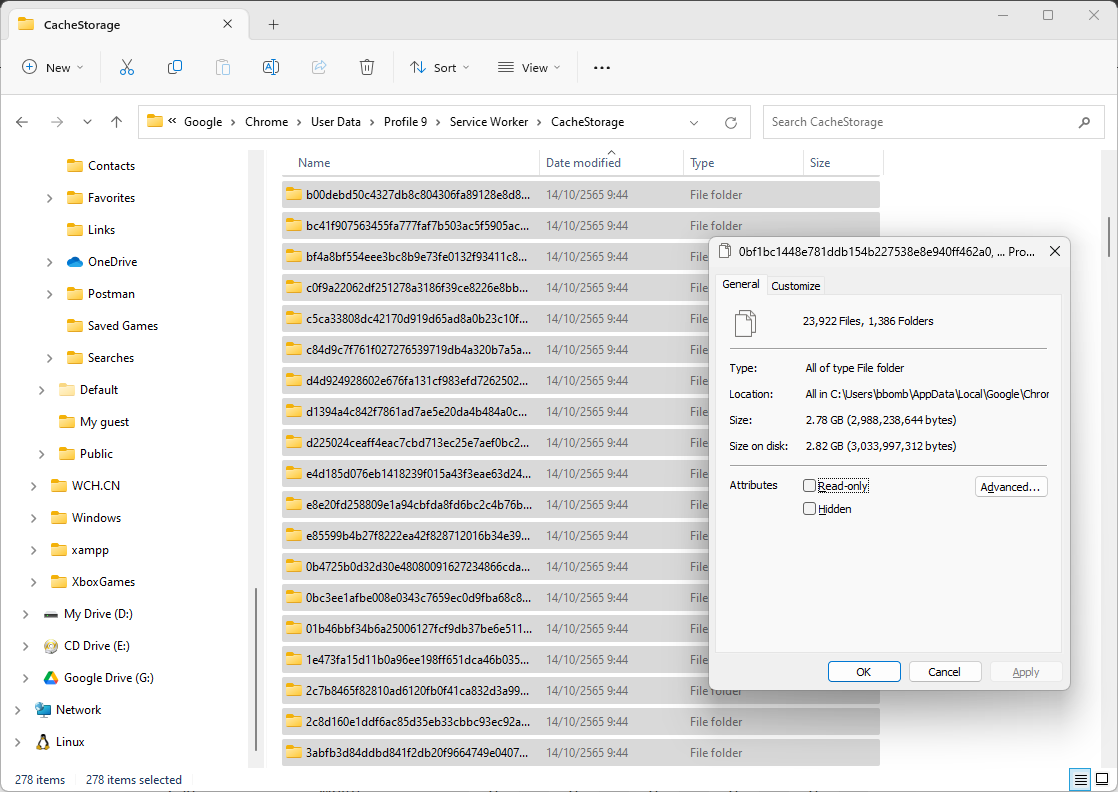Click the Delete trash can icon

(367, 68)
